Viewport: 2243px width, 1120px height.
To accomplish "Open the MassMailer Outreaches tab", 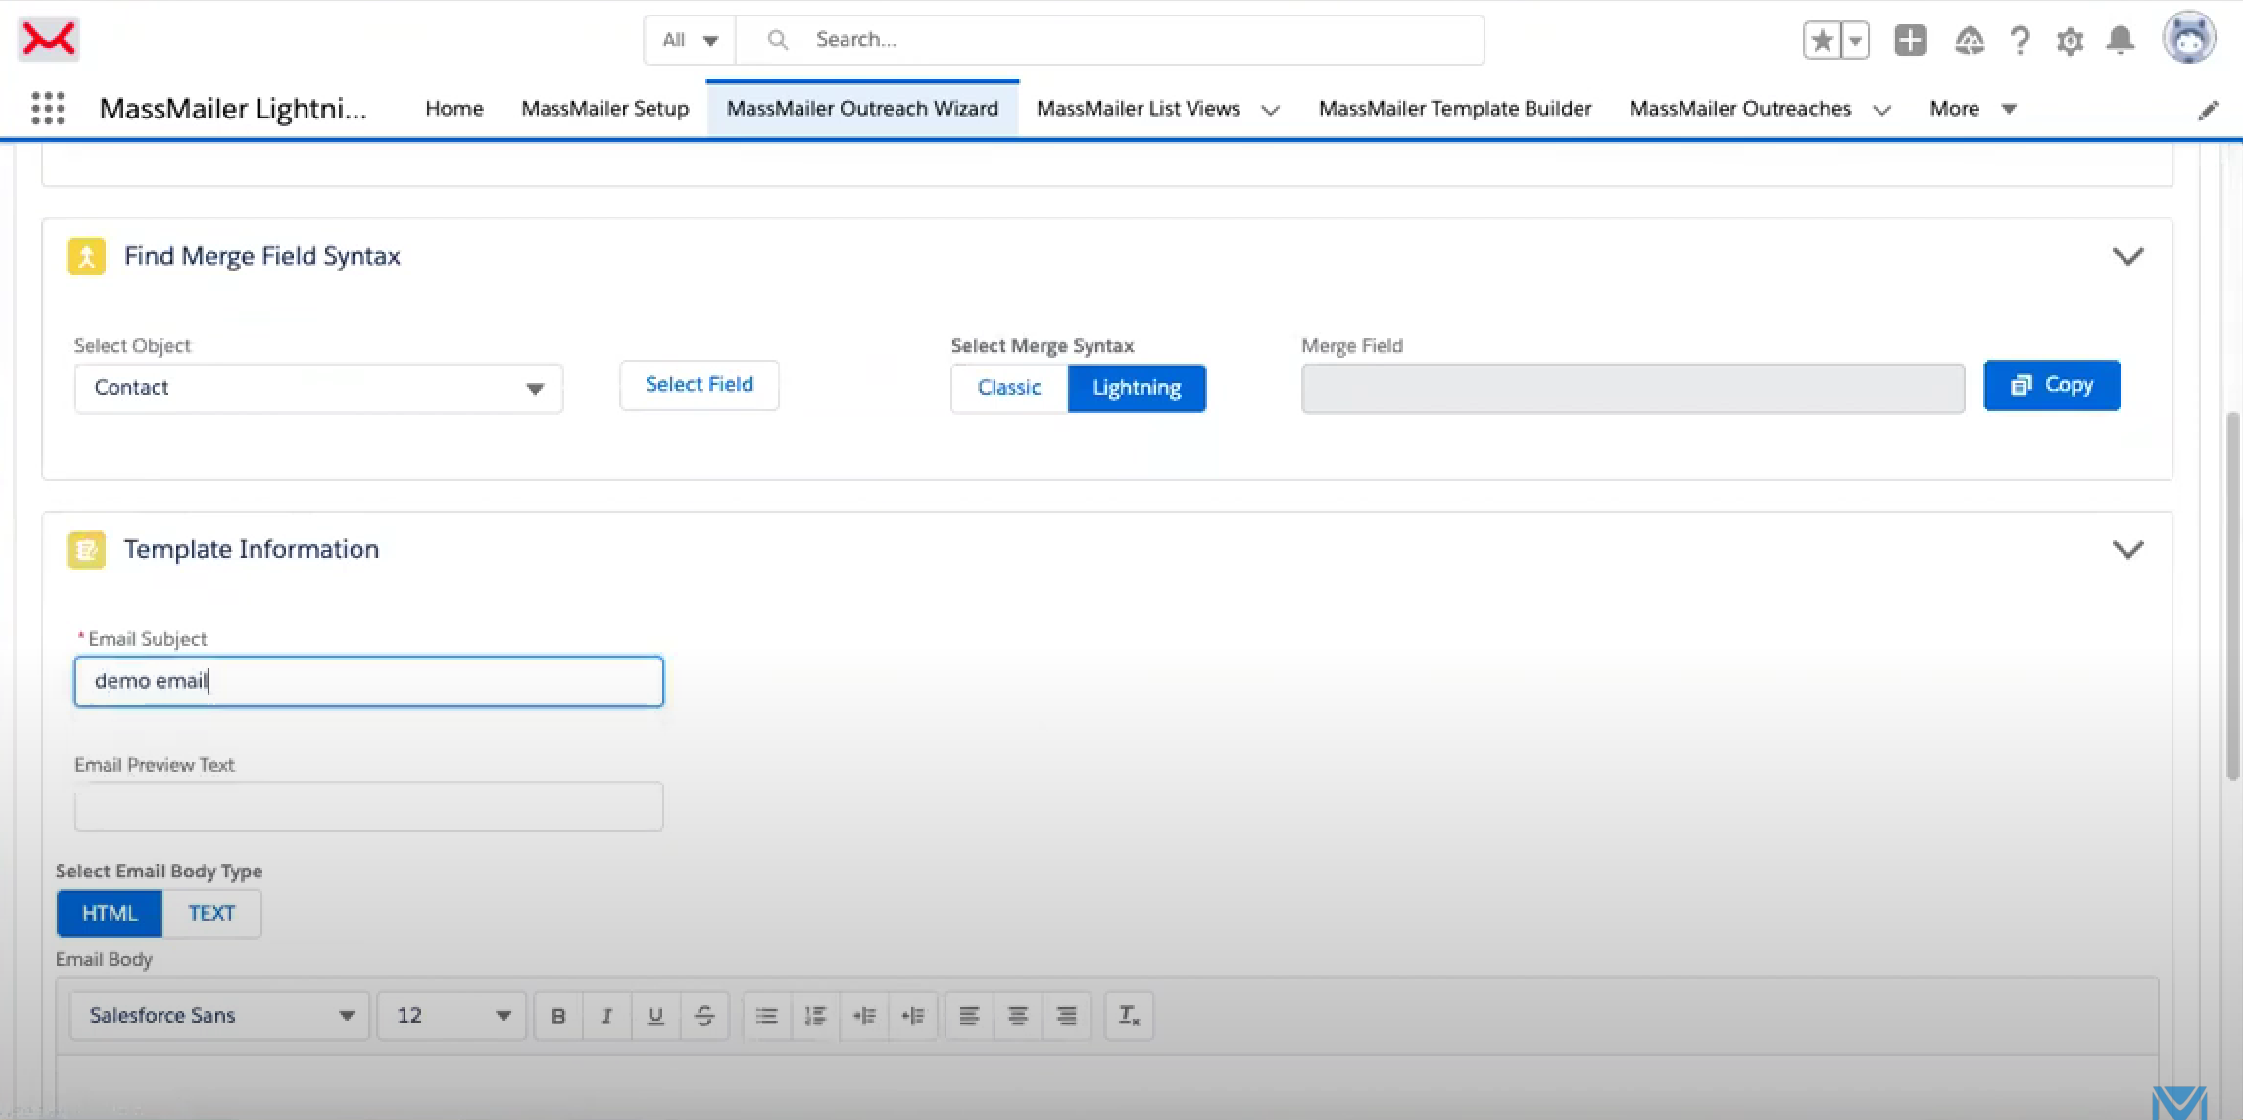I will 1740,109.
